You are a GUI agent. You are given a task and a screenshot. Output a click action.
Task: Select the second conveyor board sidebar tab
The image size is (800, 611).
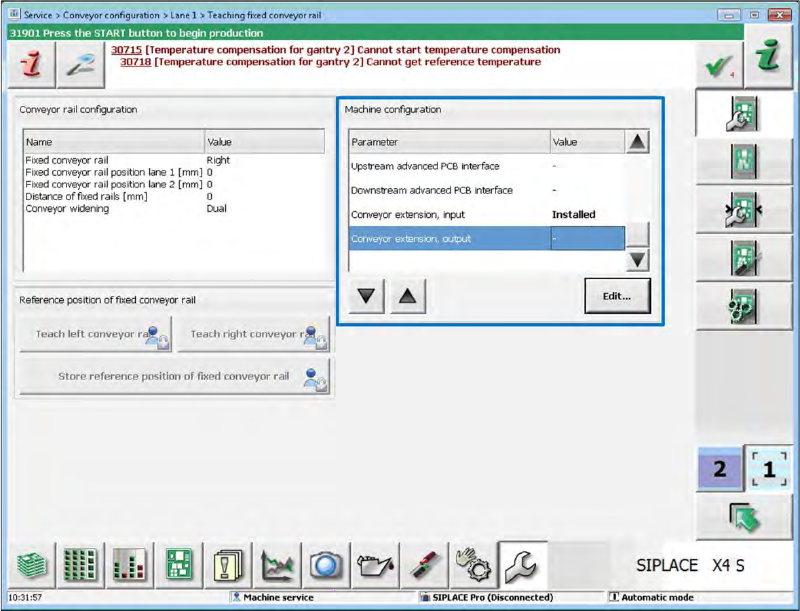[x=744, y=161]
